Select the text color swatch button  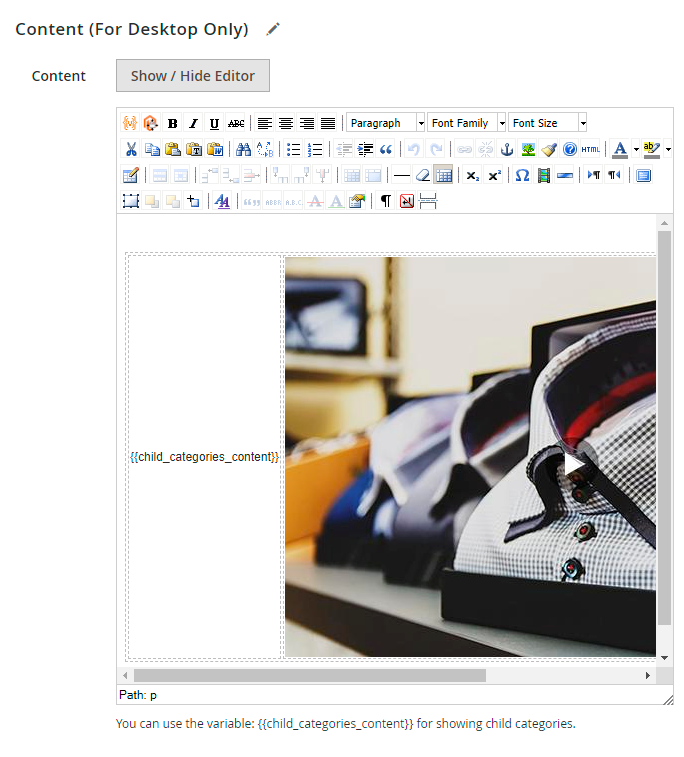click(x=620, y=150)
